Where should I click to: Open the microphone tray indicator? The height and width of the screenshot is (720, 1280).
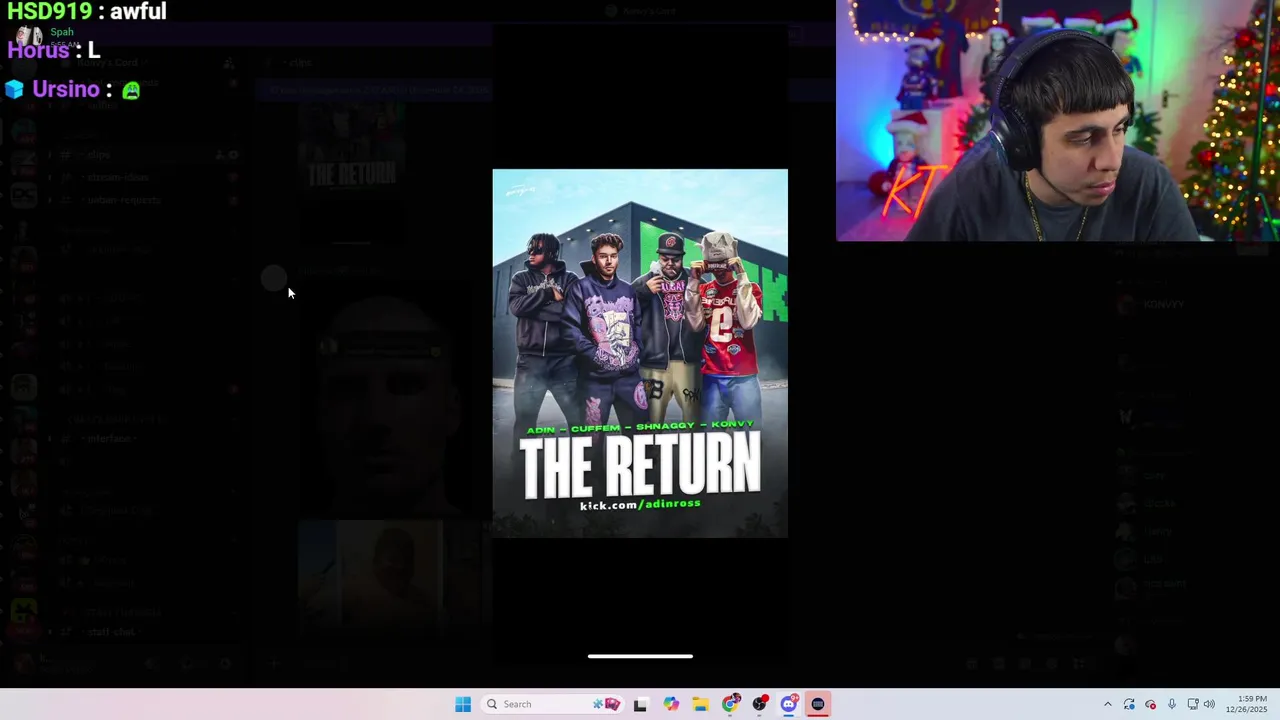1171,704
